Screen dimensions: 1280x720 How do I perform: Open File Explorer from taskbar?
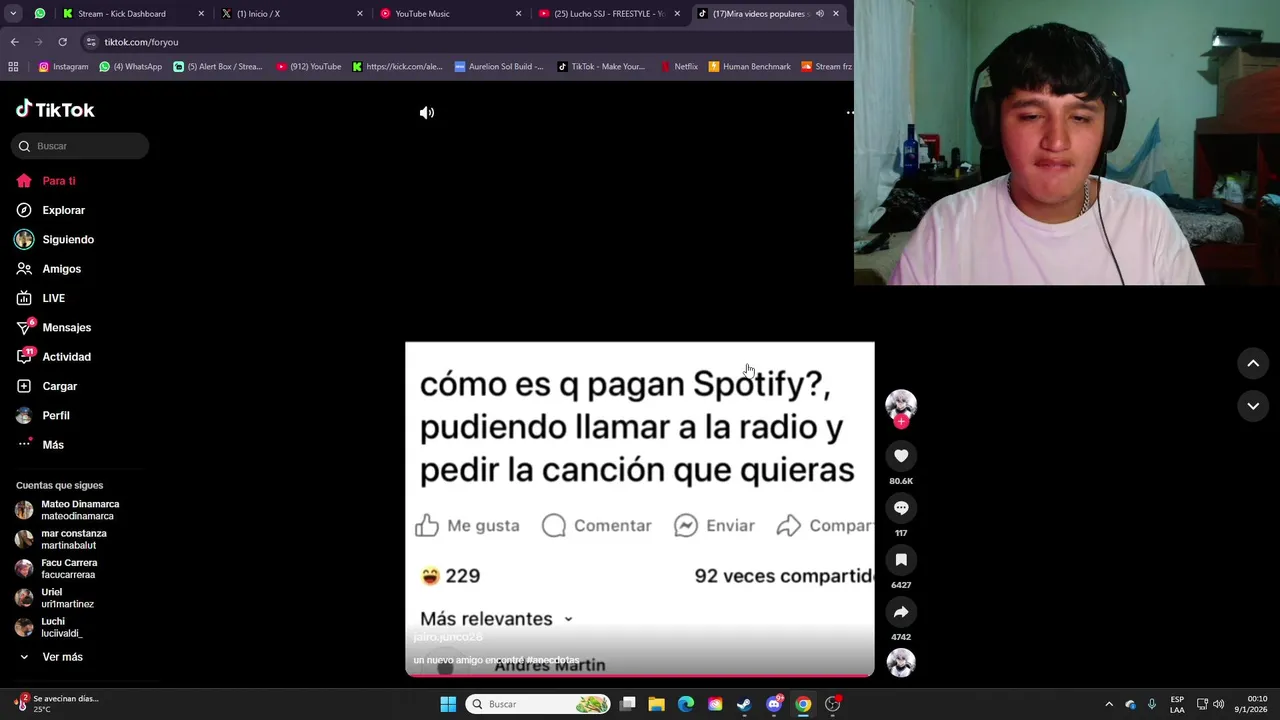pyautogui.click(x=656, y=704)
